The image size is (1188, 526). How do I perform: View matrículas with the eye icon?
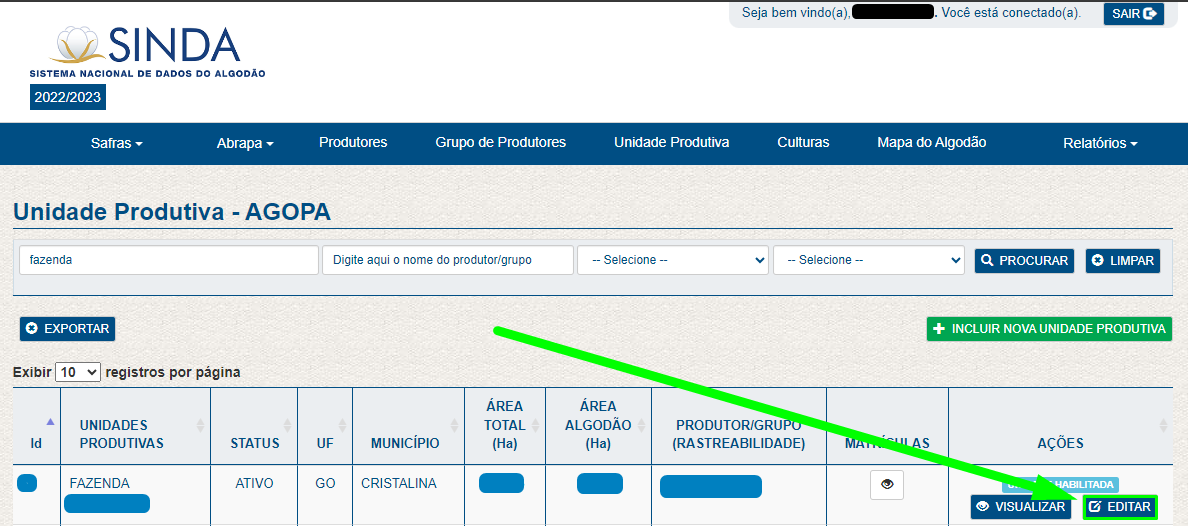click(886, 484)
